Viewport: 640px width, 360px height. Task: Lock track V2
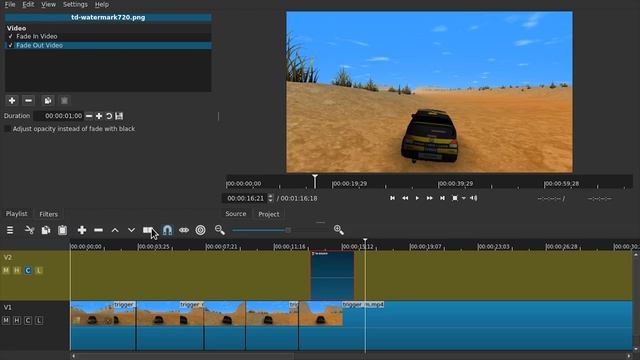[39, 270]
